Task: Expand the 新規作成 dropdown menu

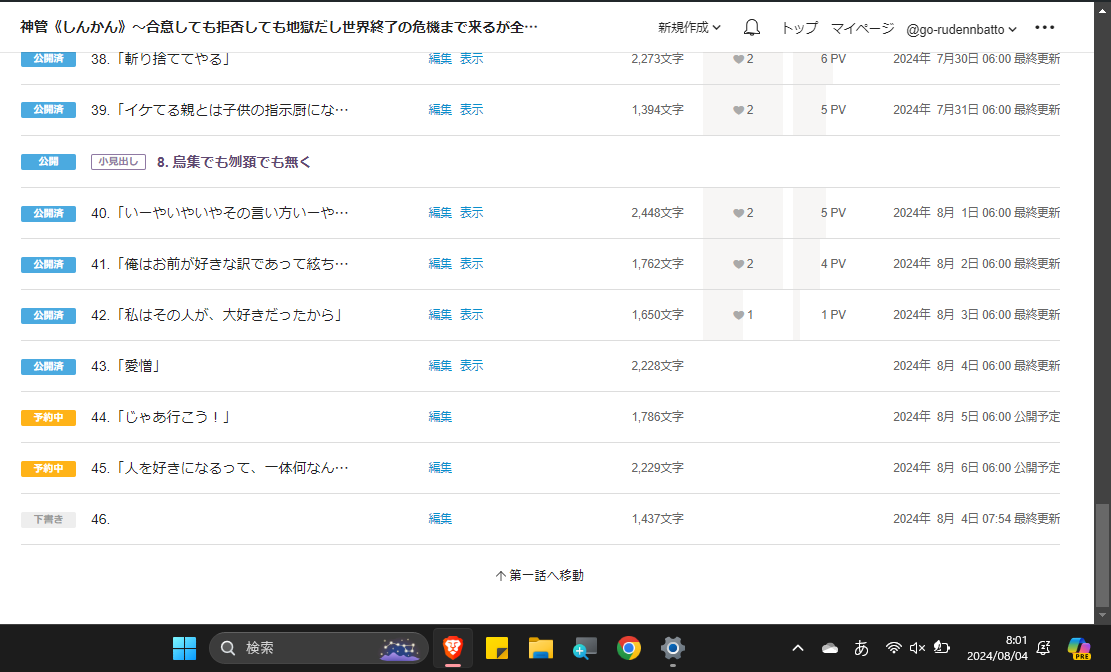Action: (689, 28)
